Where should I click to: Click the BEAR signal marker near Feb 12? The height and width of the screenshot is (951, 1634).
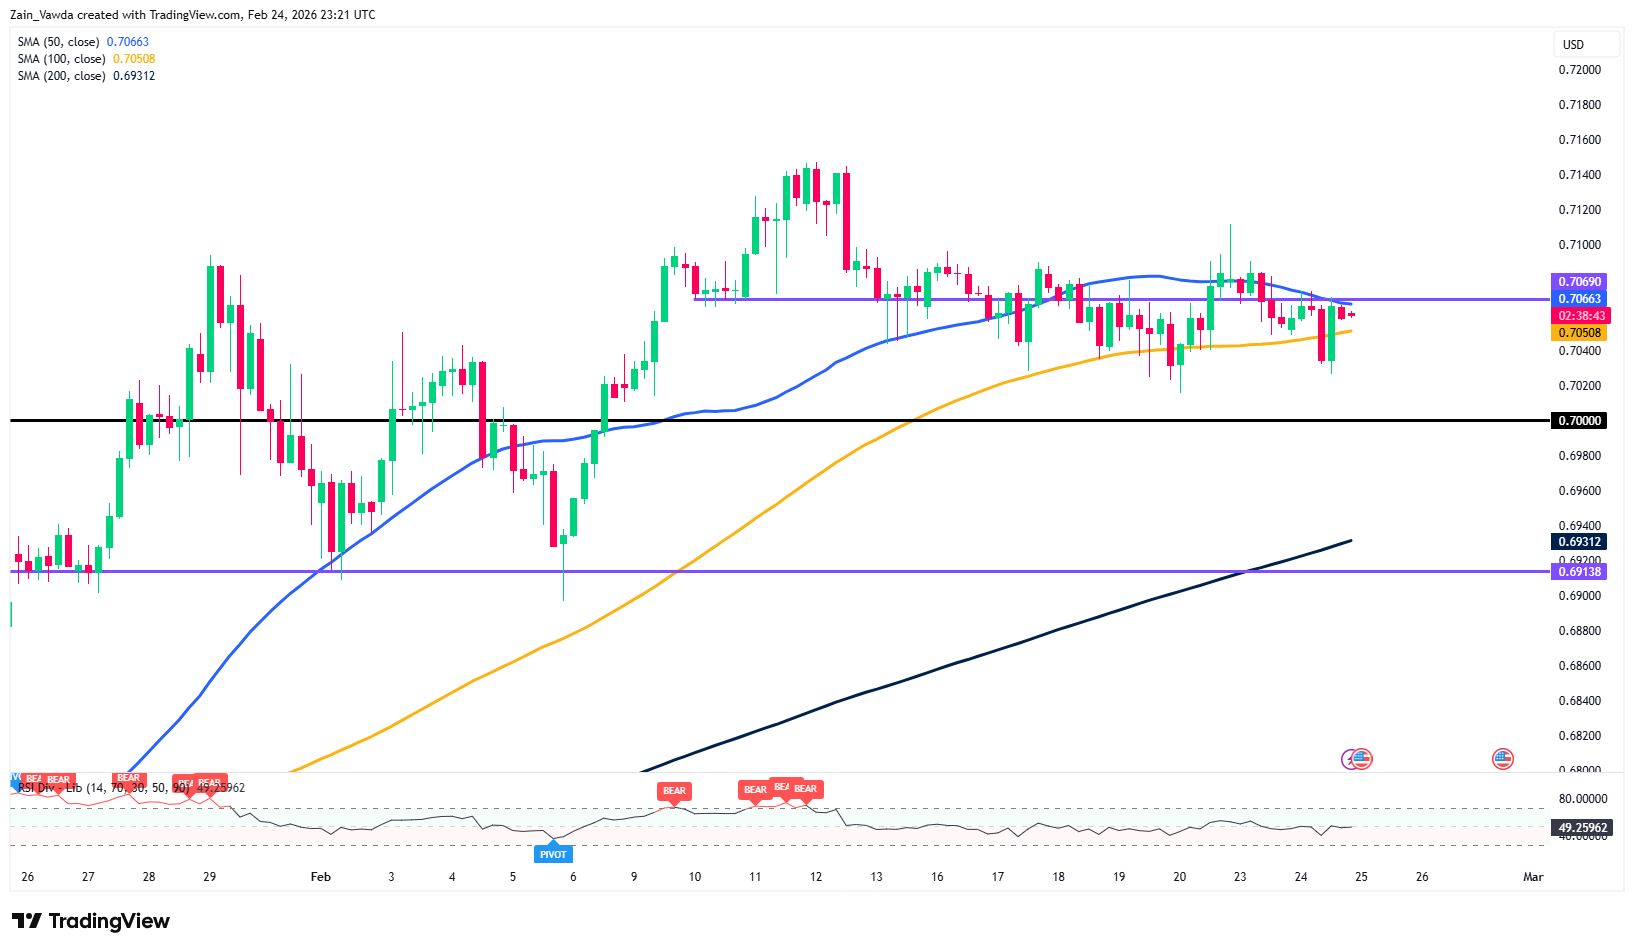[x=804, y=790]
